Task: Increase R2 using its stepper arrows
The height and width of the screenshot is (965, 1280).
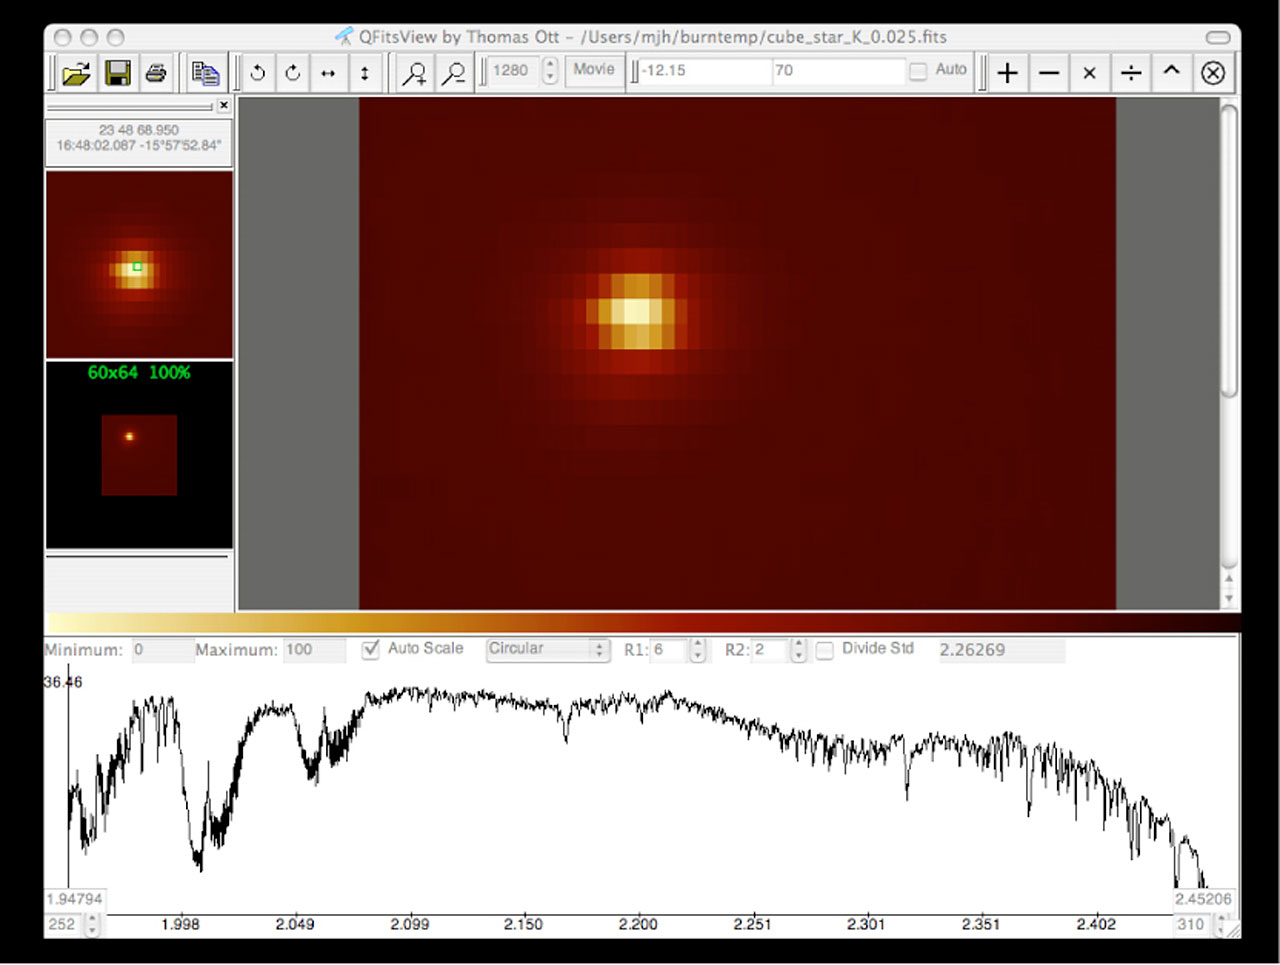Action: click(797, 645)
